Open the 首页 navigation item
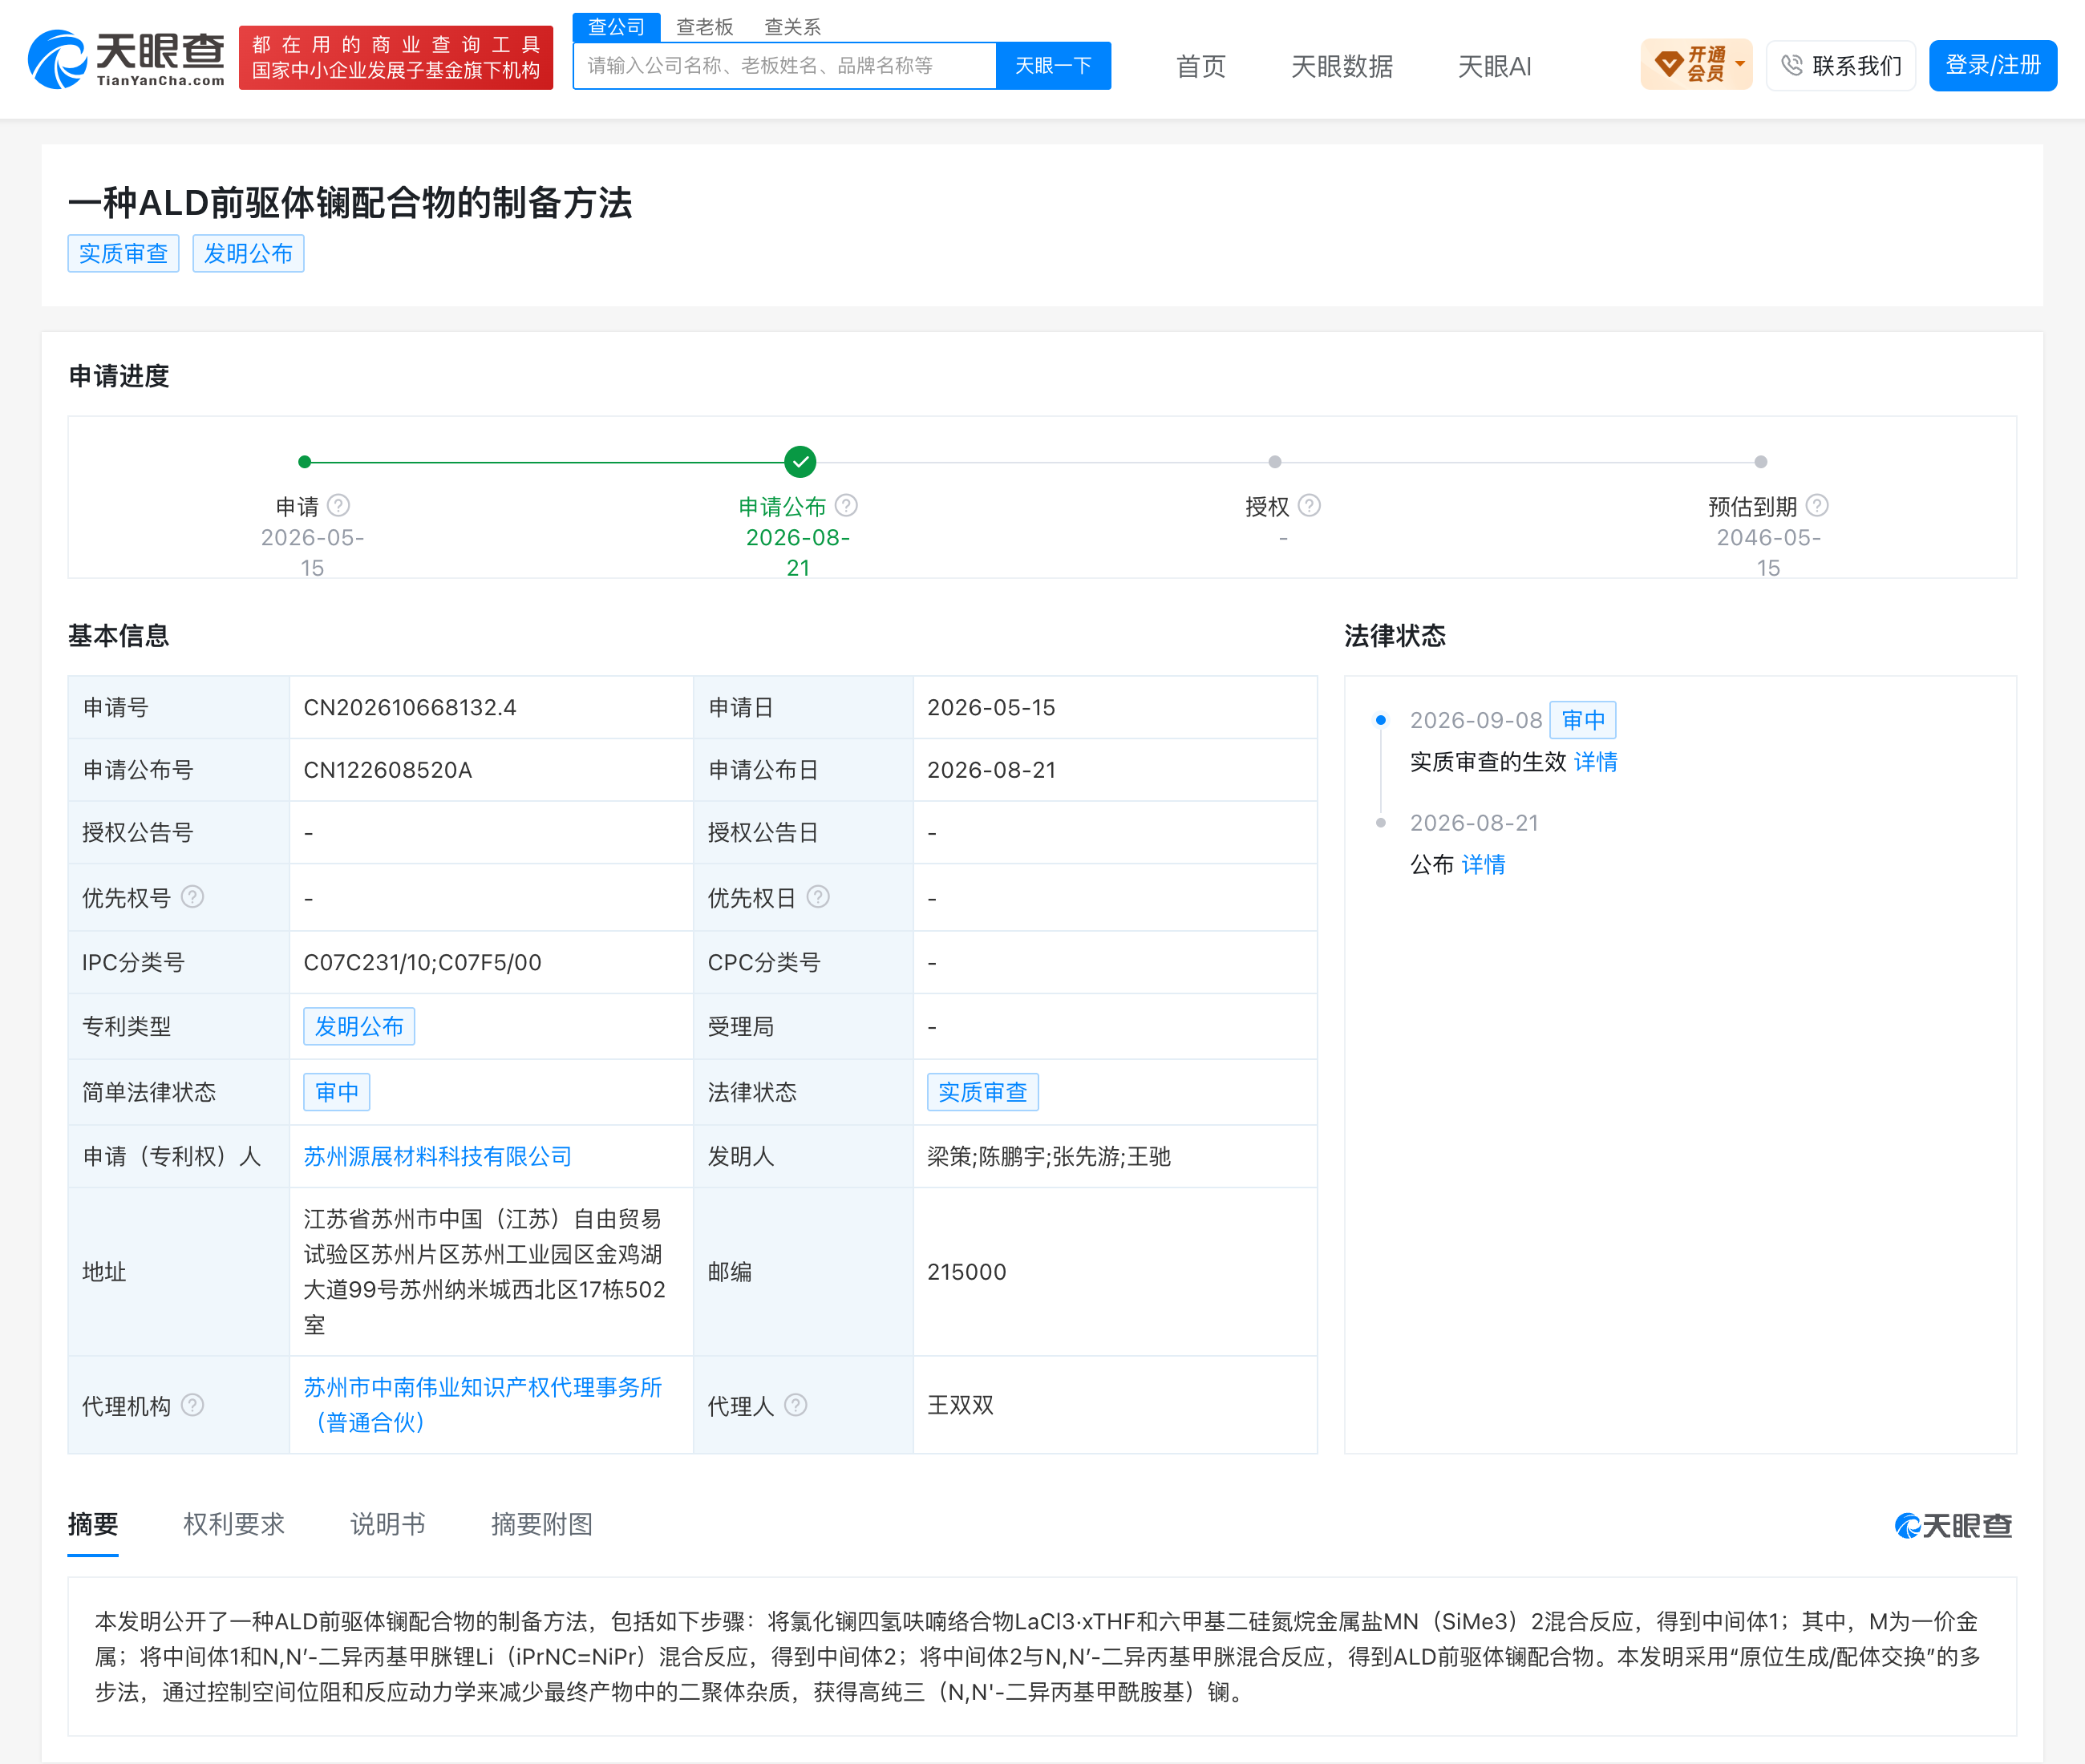Viewport: 2085px width, 1764px height. [x=1200, y=67]
